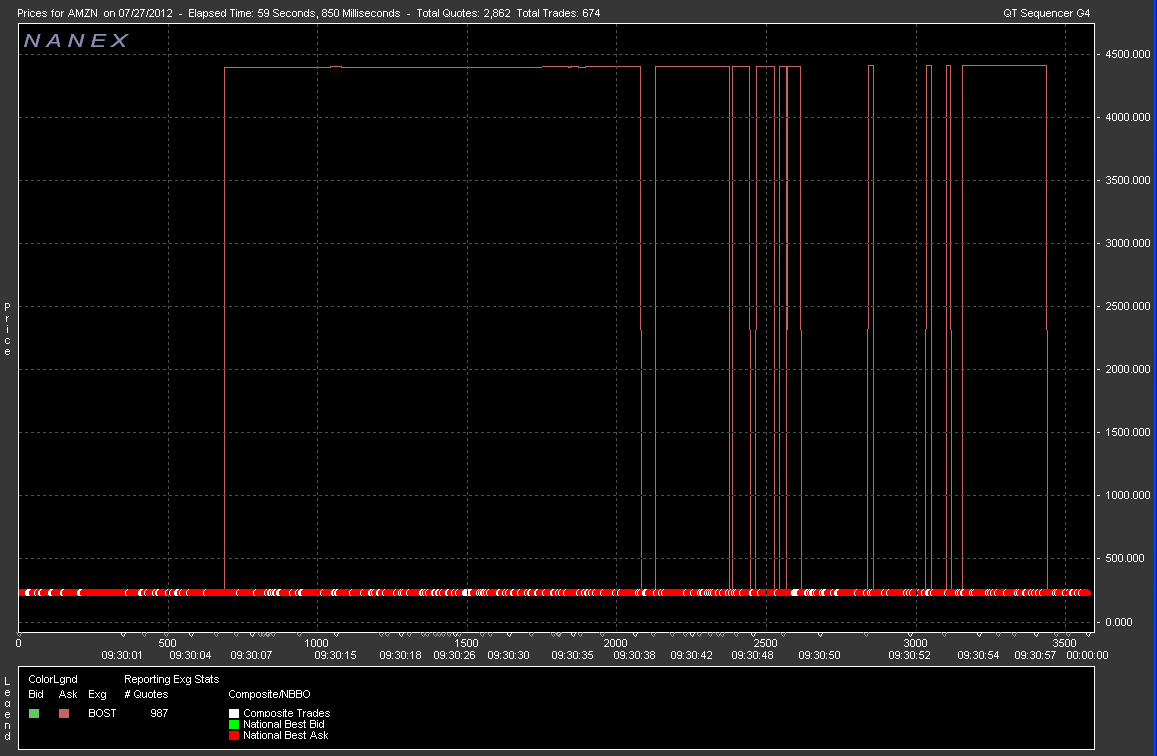Click the 'Ask' column label in legend
The image size is (1157, 756).
pos(68,694)
